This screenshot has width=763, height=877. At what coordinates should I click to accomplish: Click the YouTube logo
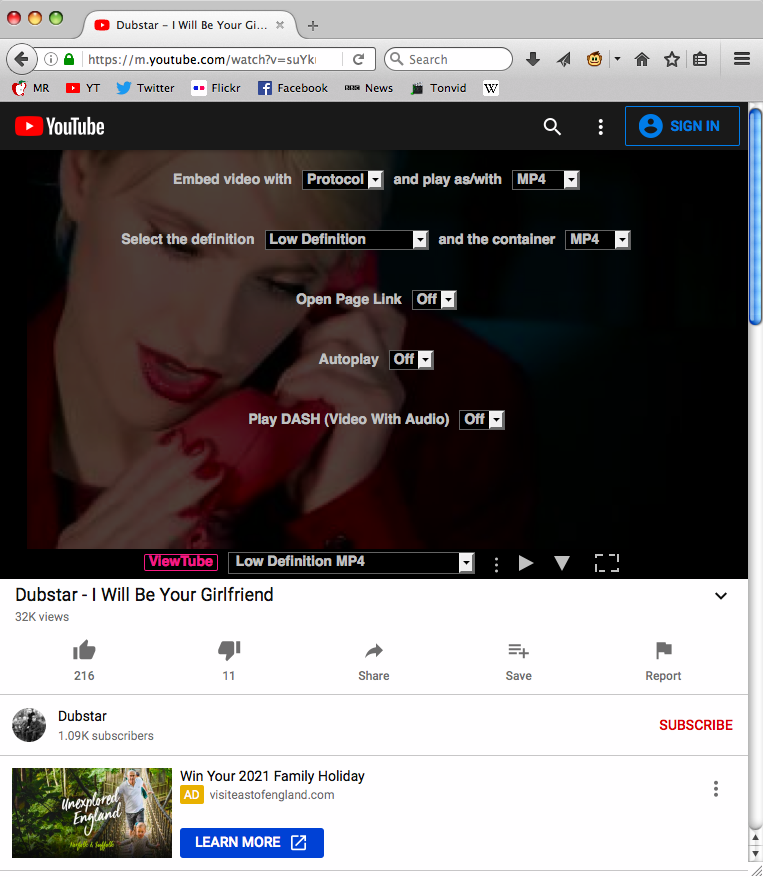point(60,126)
